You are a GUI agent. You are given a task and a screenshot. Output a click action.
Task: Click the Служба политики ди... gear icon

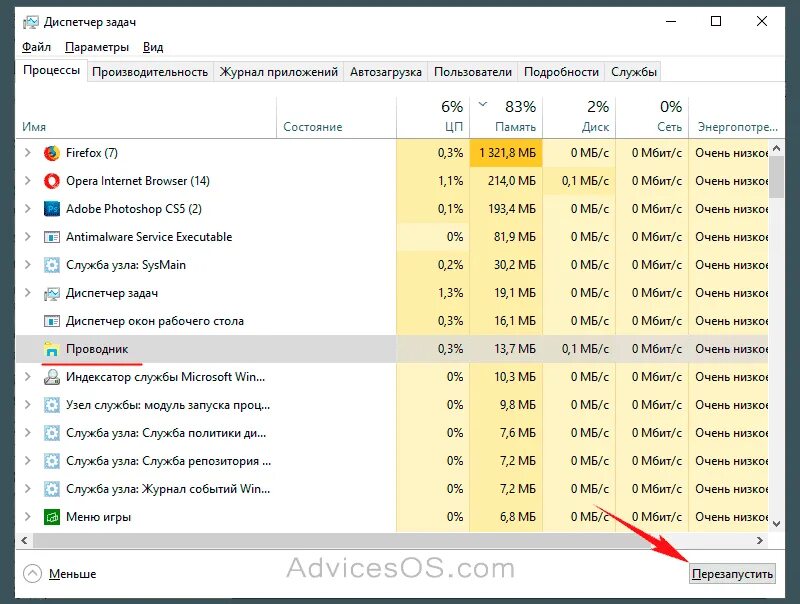[52, 433]
